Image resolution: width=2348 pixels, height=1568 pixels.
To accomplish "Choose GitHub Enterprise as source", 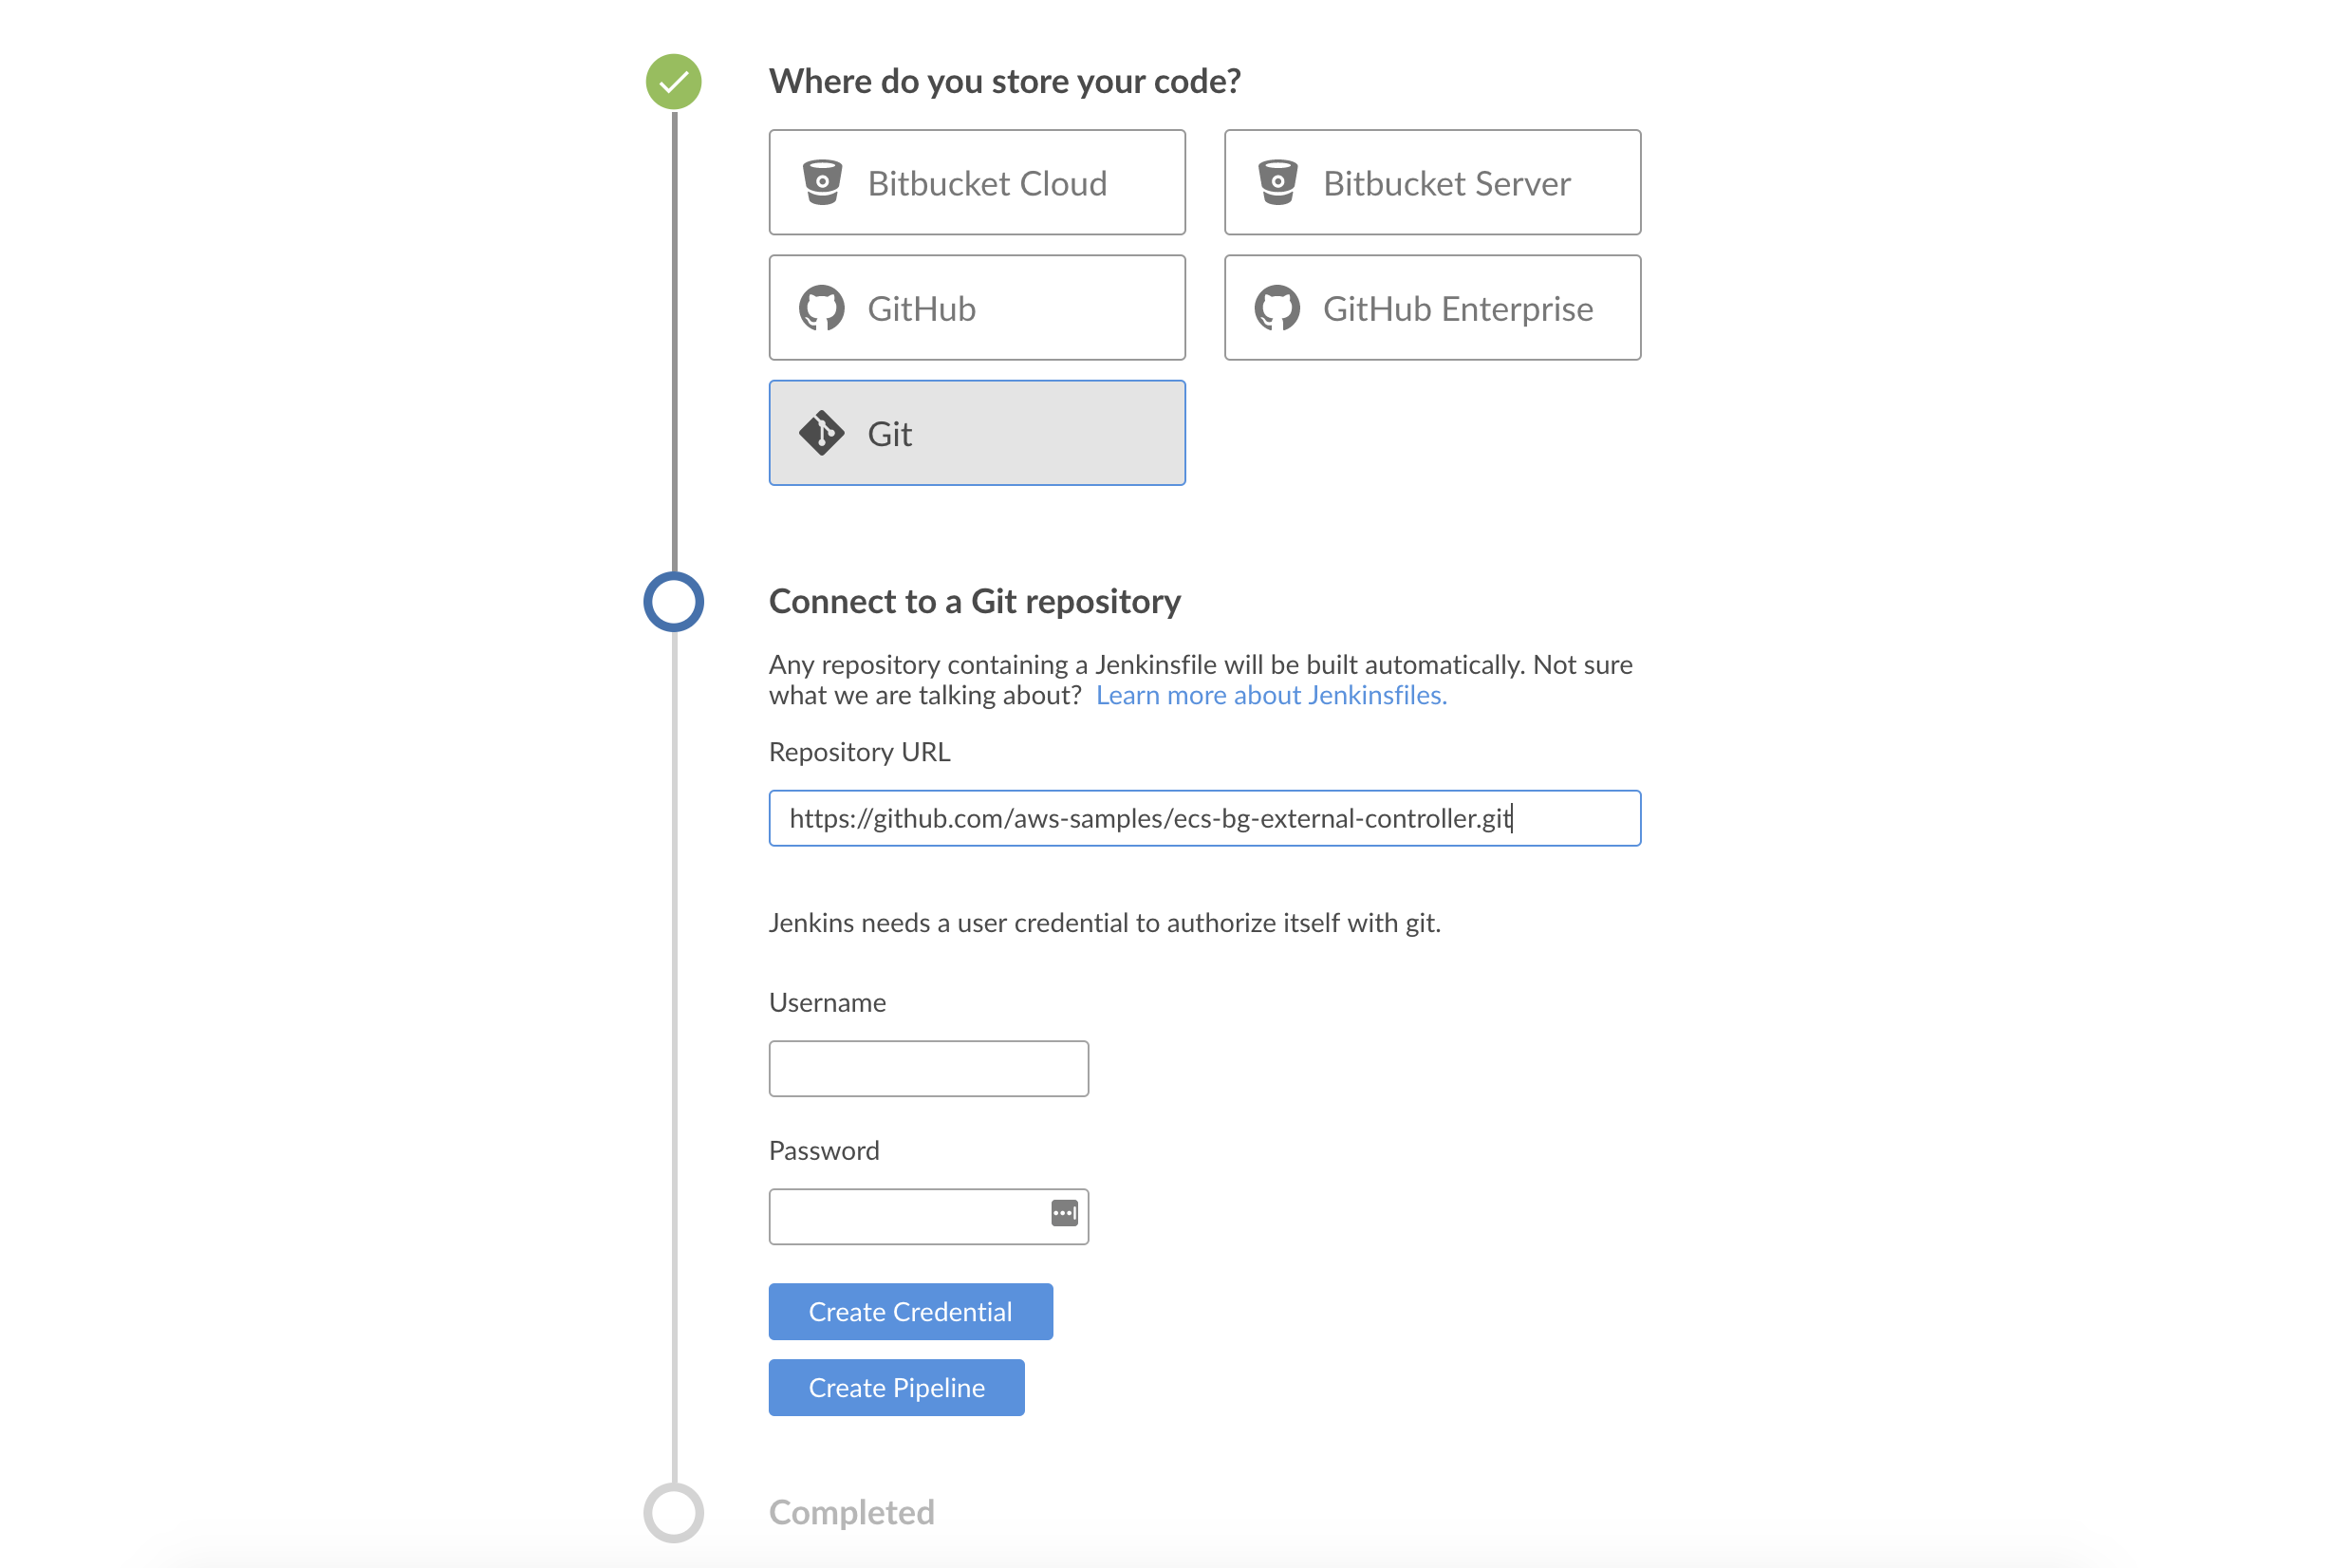I will 1432,307.
